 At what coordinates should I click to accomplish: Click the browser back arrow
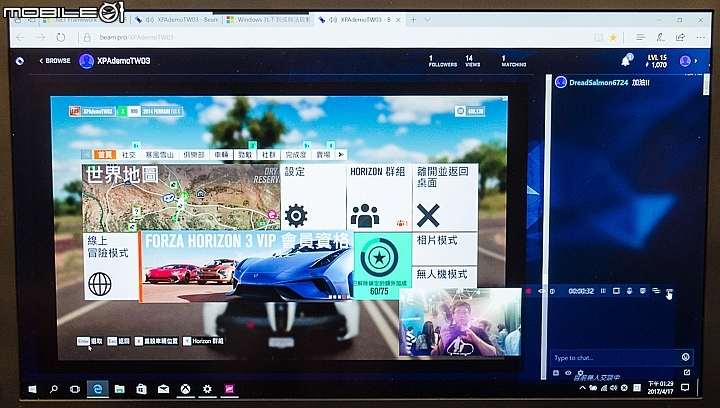coord(21,37)
